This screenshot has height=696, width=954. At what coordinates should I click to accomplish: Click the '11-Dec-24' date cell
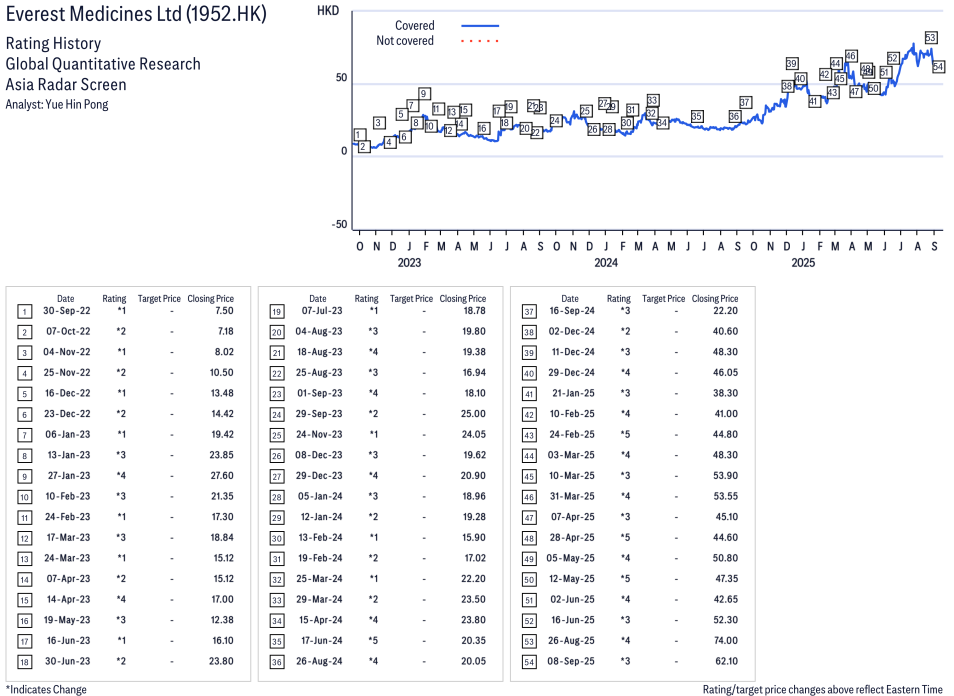(573, 352)
